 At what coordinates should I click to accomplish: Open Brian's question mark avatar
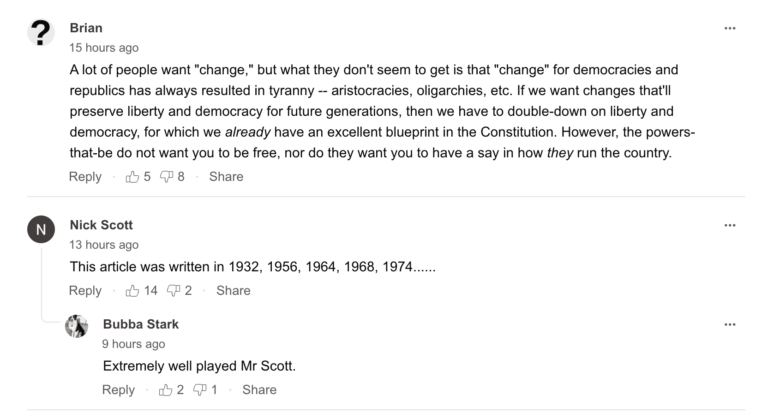[41, 33]
